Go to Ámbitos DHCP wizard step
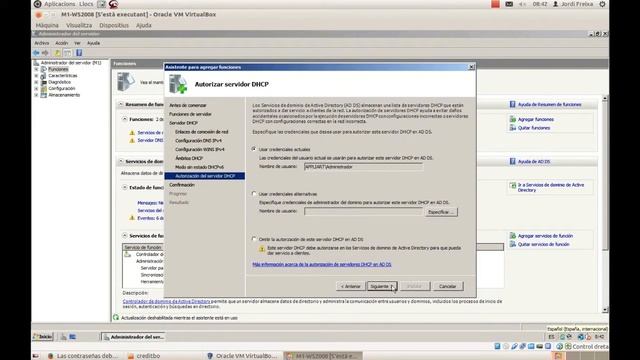 coord(189,158)
